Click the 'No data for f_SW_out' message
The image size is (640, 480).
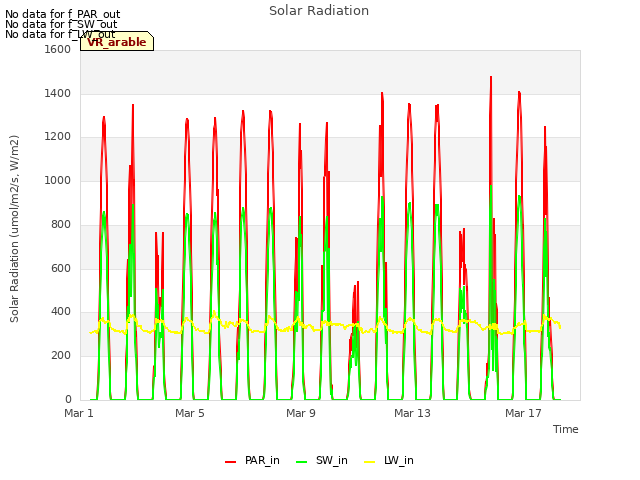click(61, 24)
